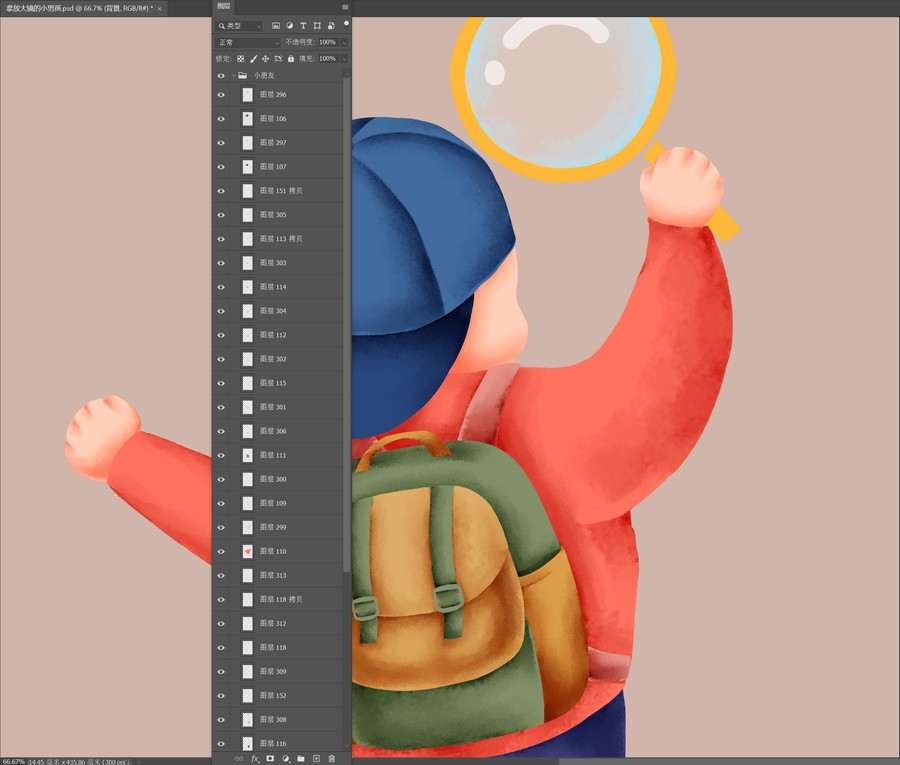Hide layer 图层 106
This screenshot has height=765, width=900.
[221, 119]
